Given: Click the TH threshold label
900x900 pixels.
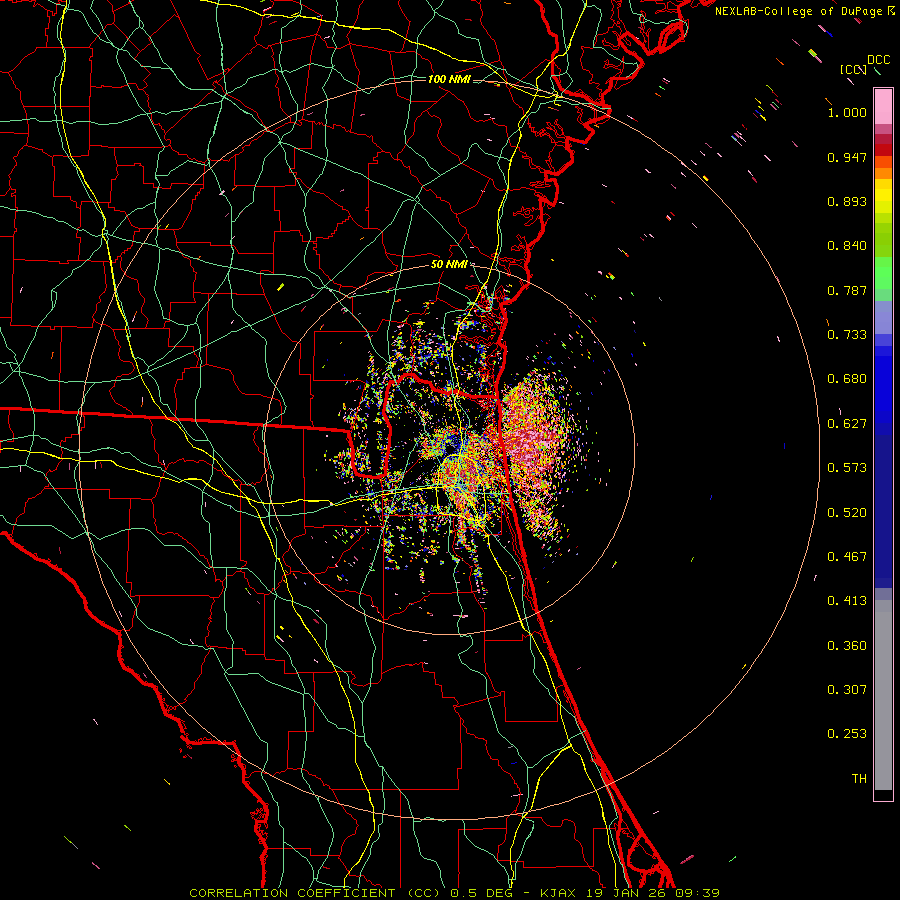Looking at the screenshot, I should [859, 779].
